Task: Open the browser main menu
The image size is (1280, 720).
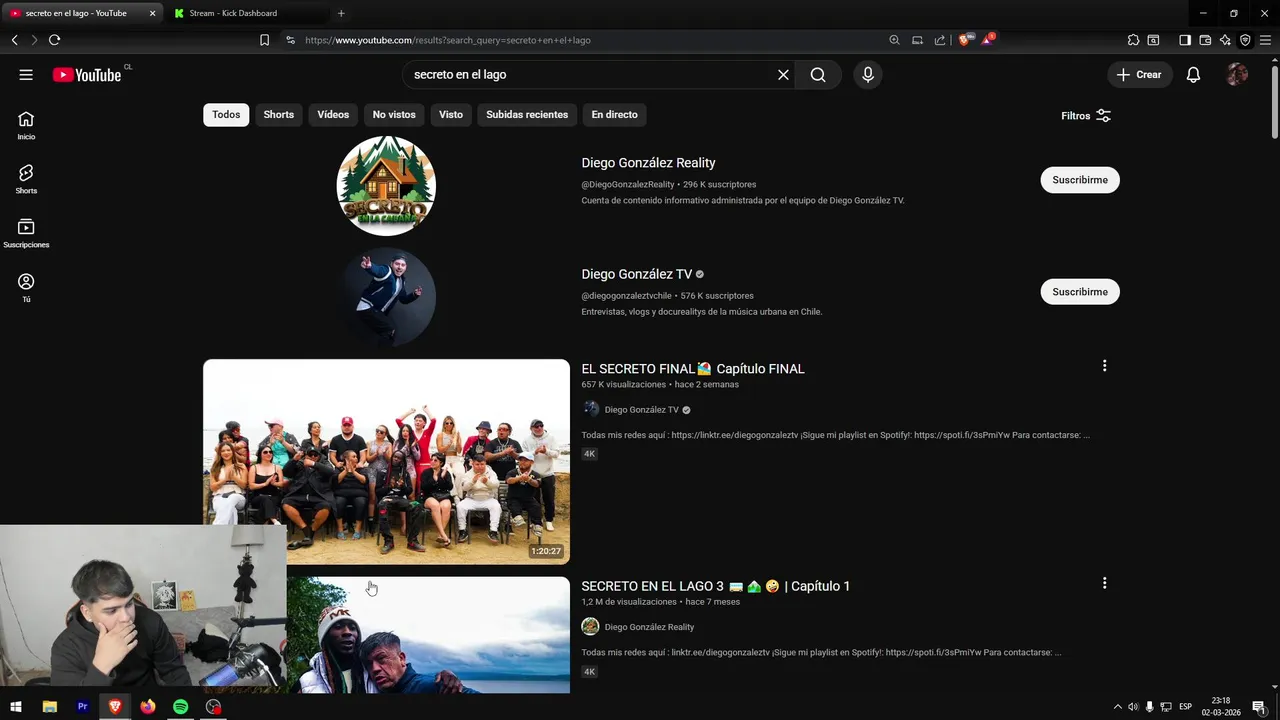Action: point(1265,40)
